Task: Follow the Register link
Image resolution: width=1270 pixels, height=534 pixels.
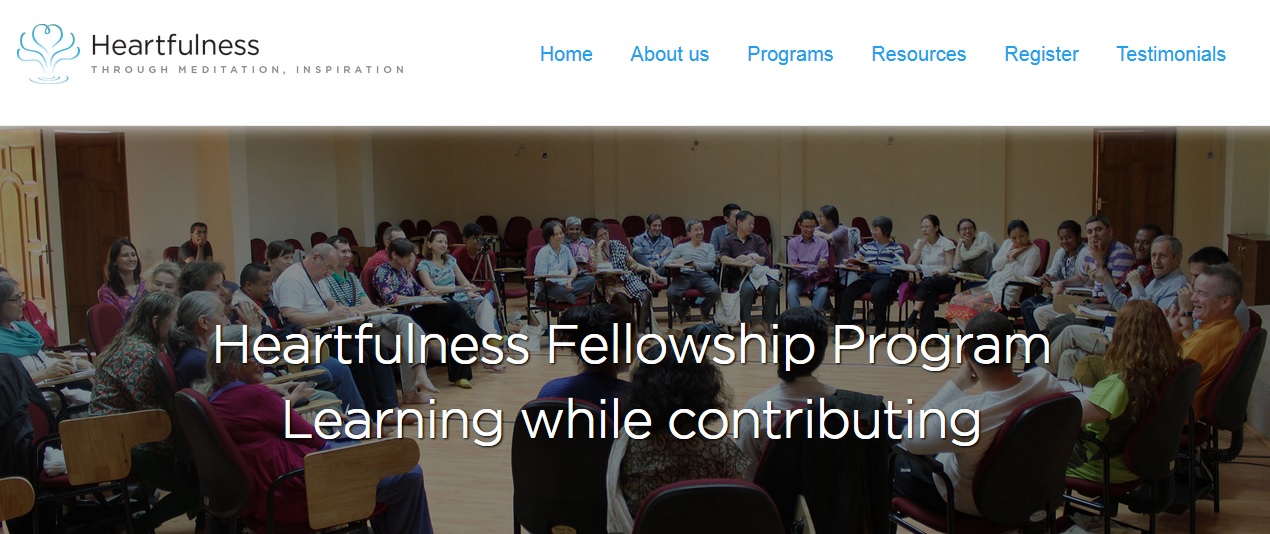Action: click(1041, 54)
